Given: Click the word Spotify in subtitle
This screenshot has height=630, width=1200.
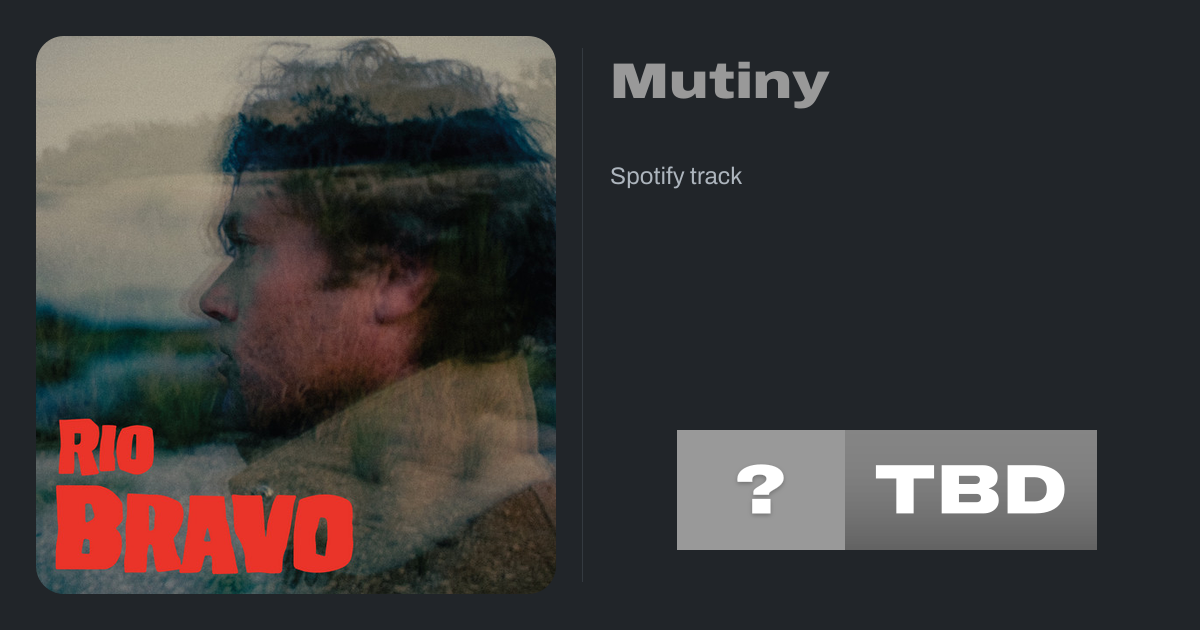Looking at the screenshot, I should pyautogui.click(x=642, y=177).
